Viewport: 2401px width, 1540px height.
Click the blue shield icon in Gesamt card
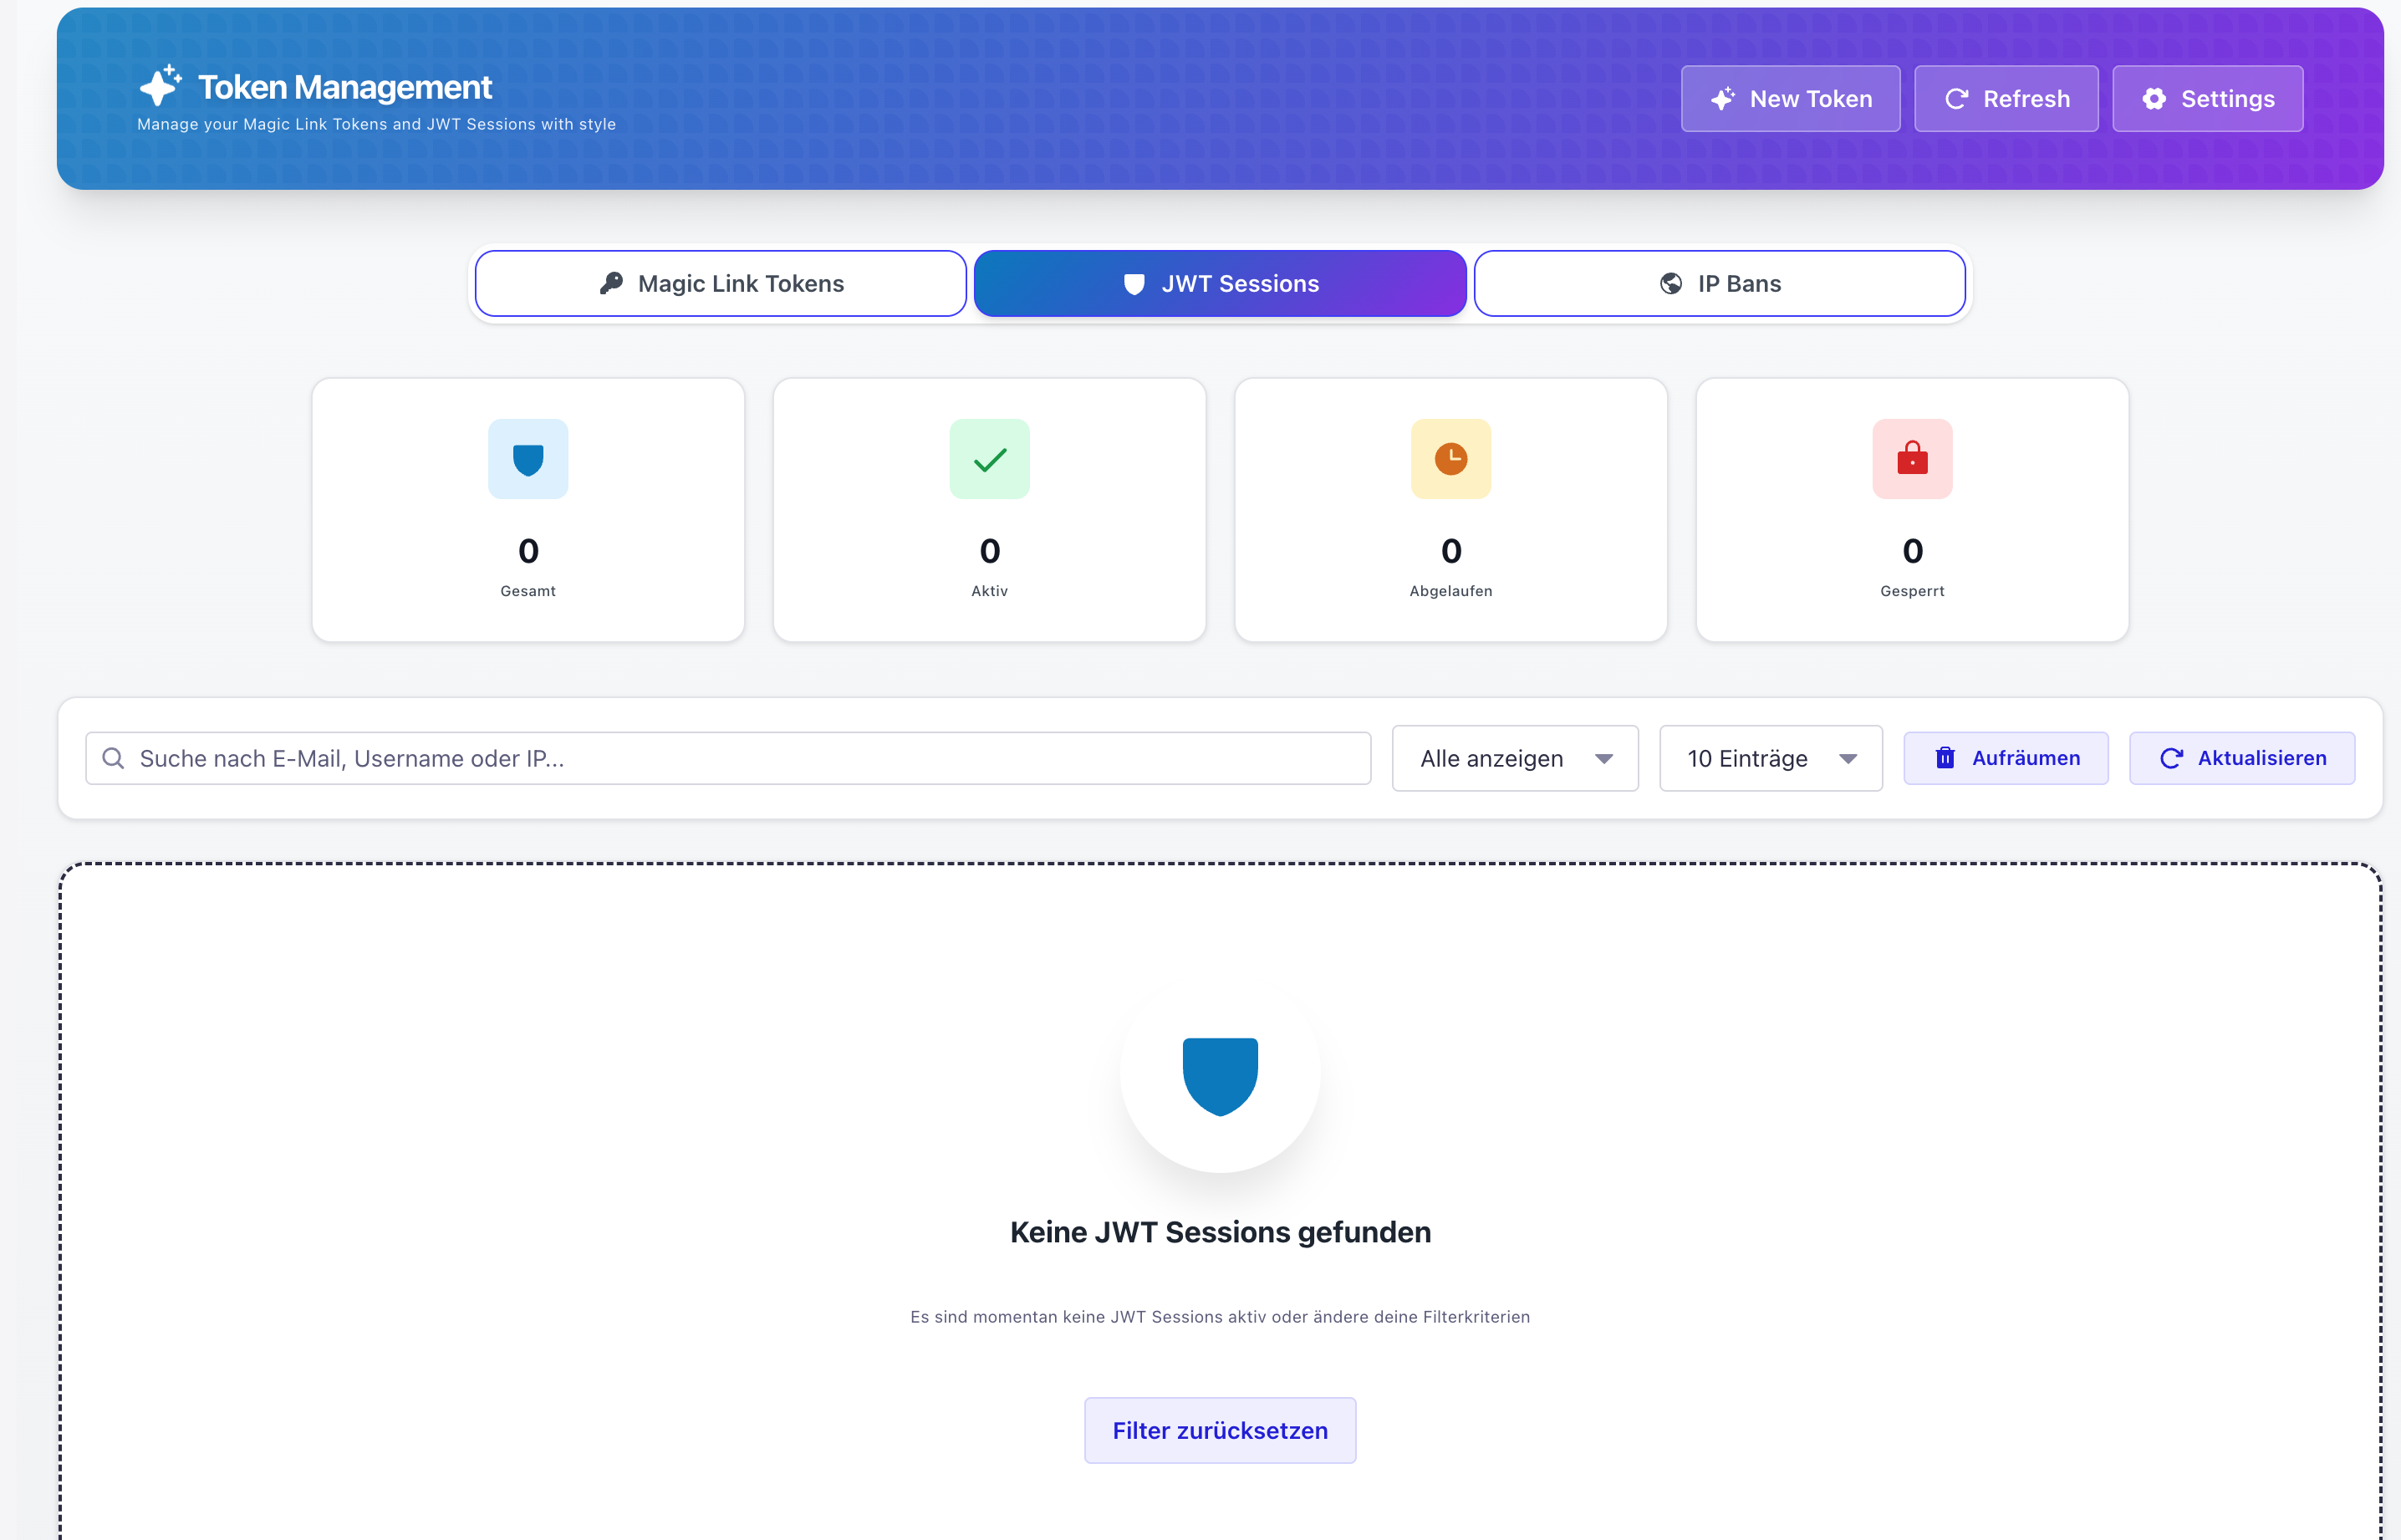pos(528,459)
